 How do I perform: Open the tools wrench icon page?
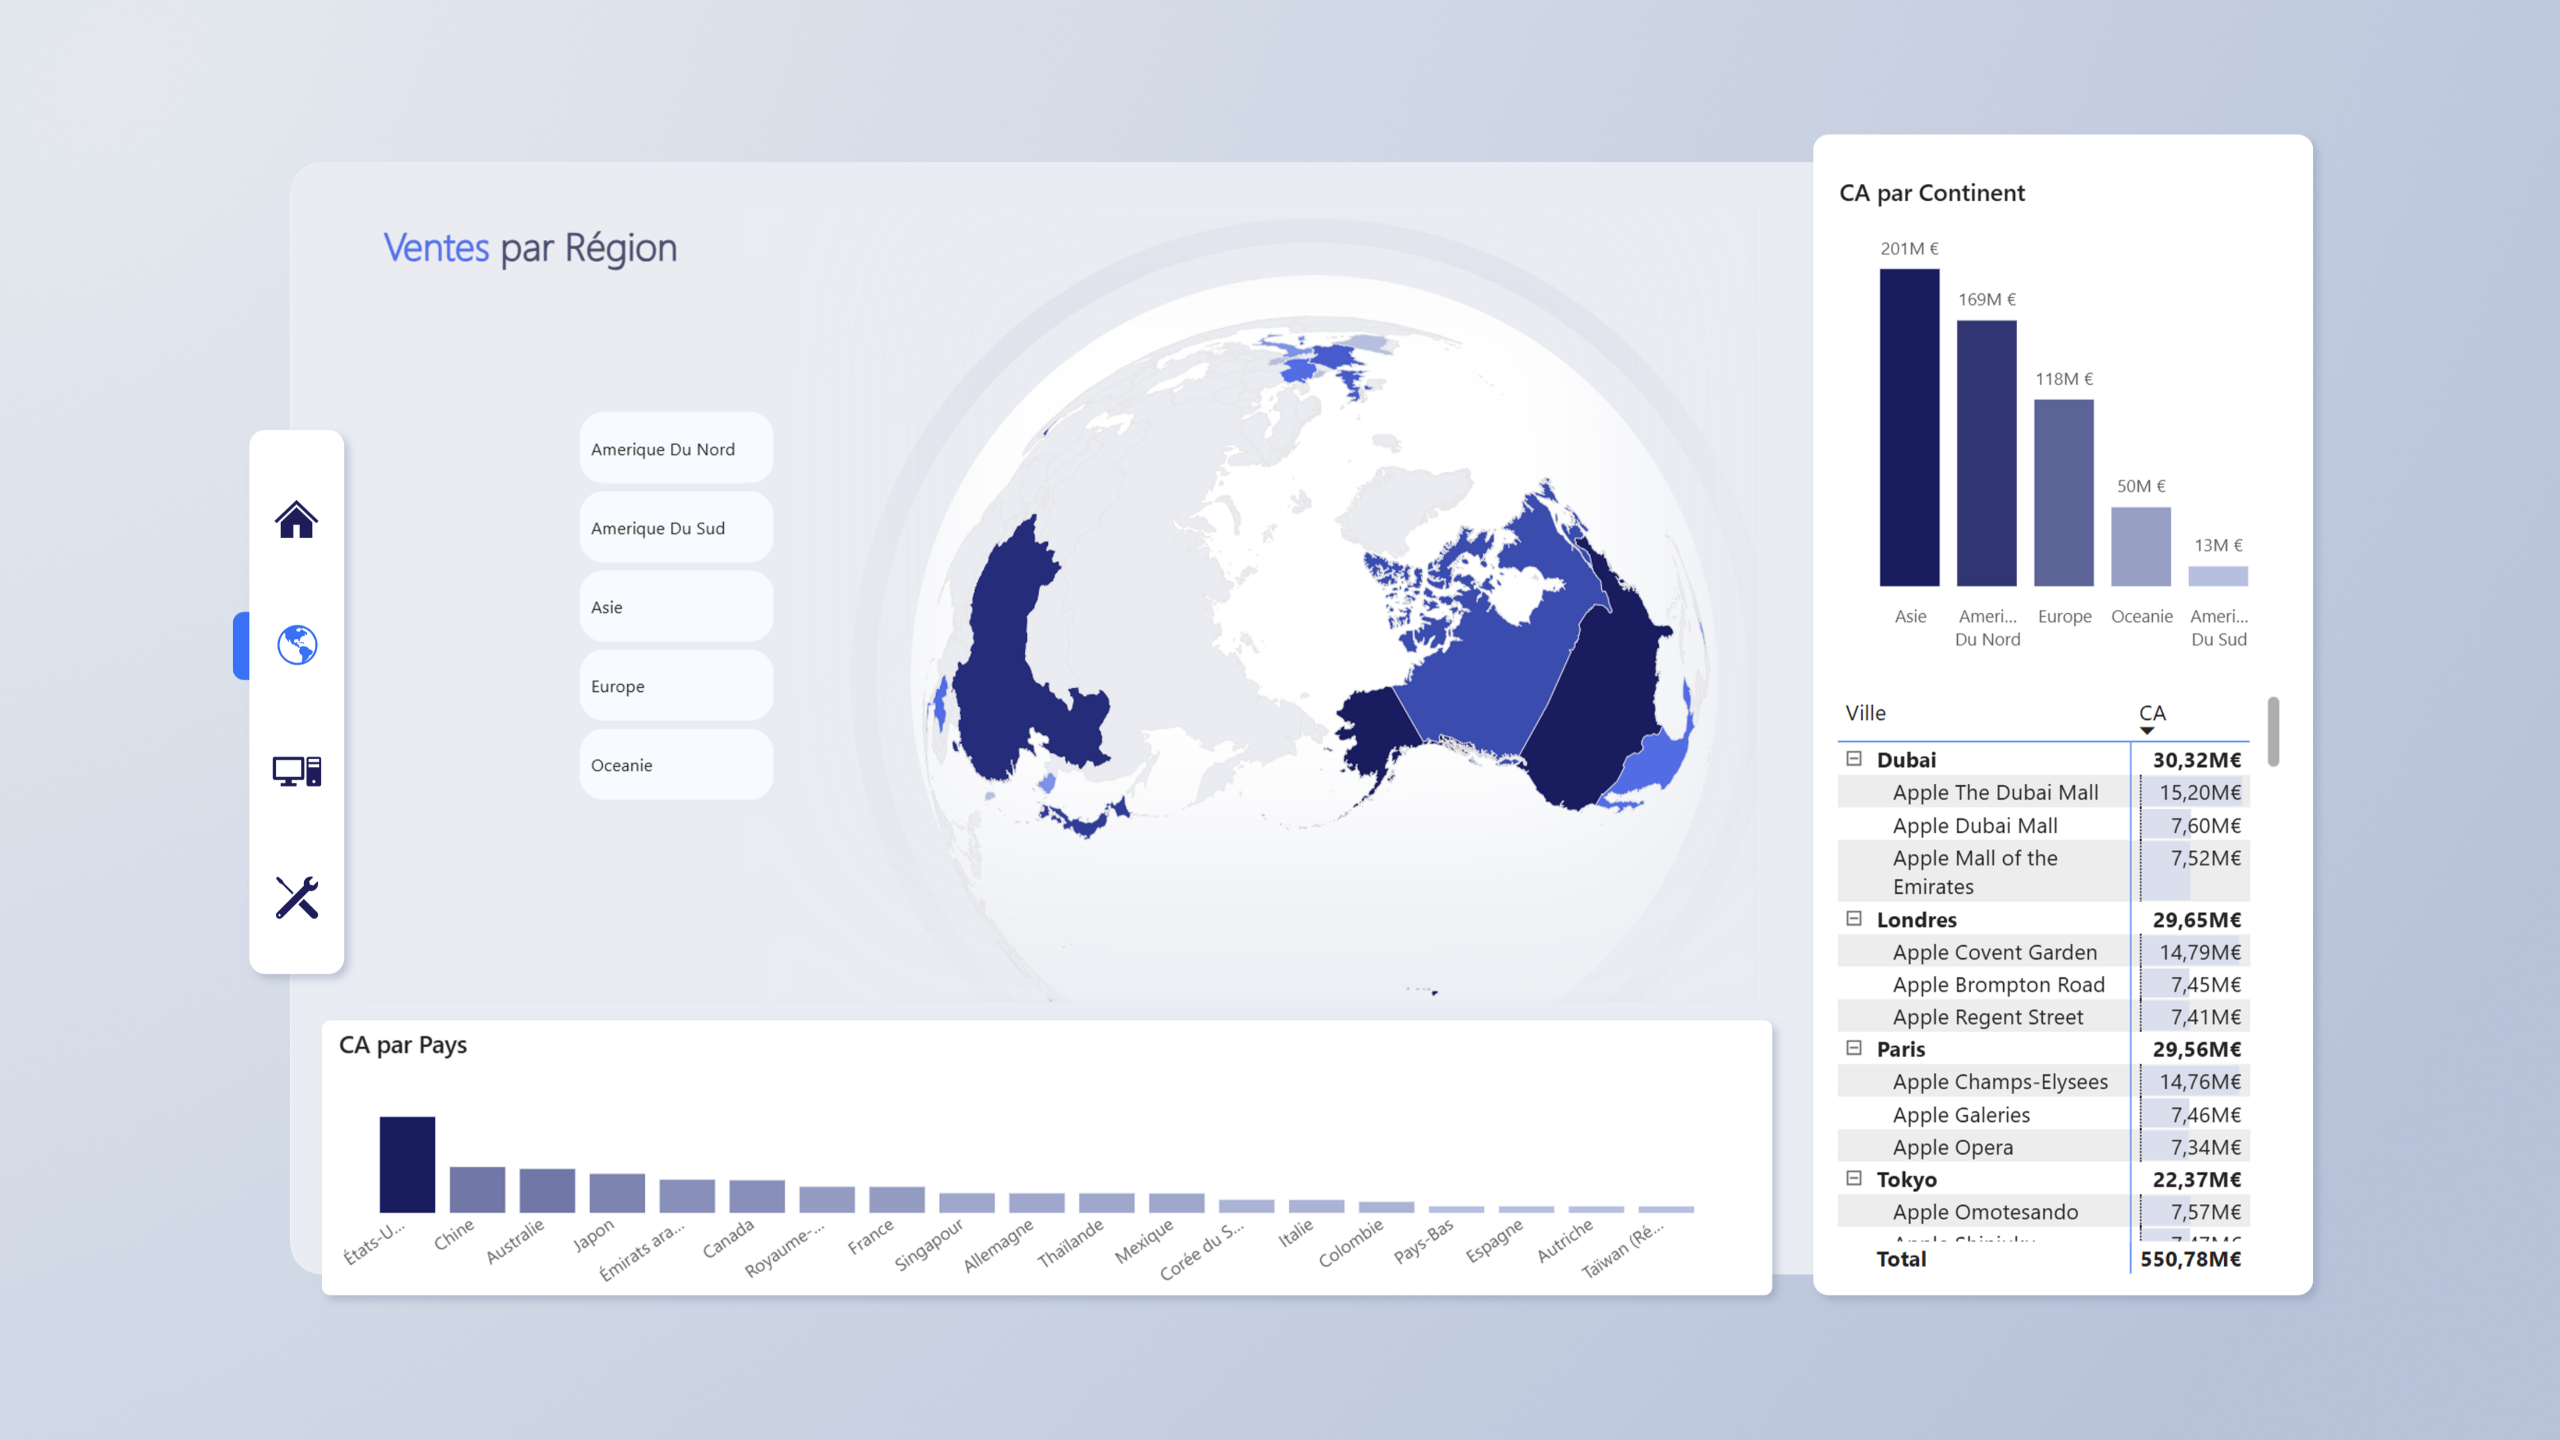pos(296,897)
